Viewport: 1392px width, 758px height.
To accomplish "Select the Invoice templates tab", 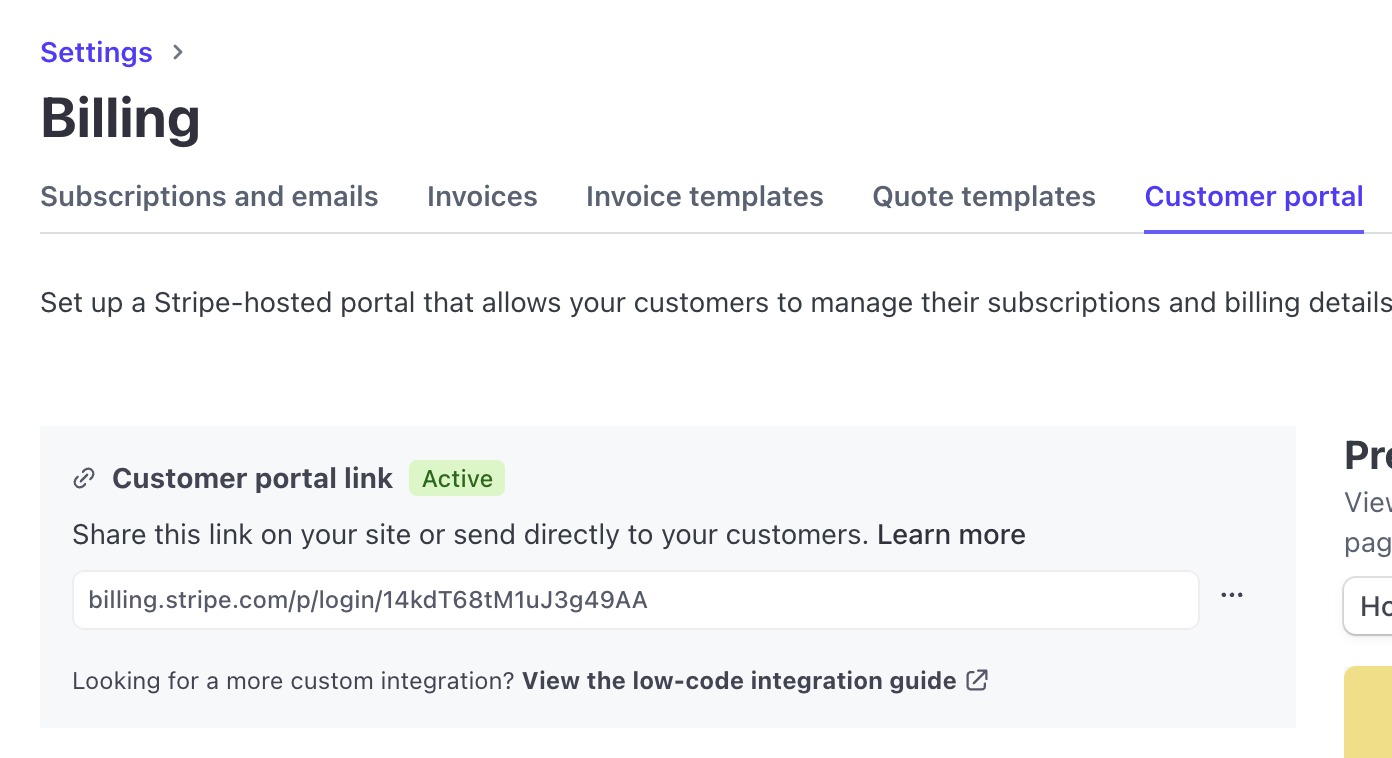I will coord(704,197).
